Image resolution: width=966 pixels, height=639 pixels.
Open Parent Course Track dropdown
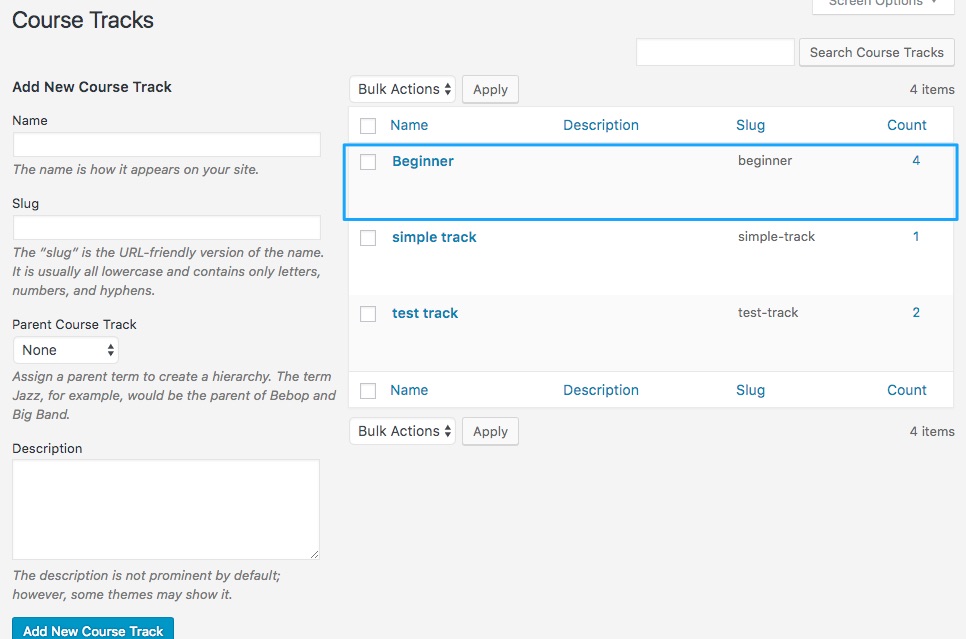click(x=66, y=350)
